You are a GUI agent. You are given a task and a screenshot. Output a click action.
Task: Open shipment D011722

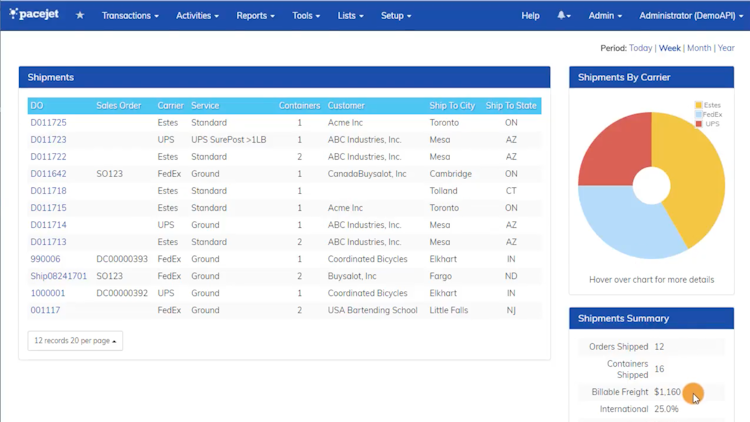coord(48,156)
